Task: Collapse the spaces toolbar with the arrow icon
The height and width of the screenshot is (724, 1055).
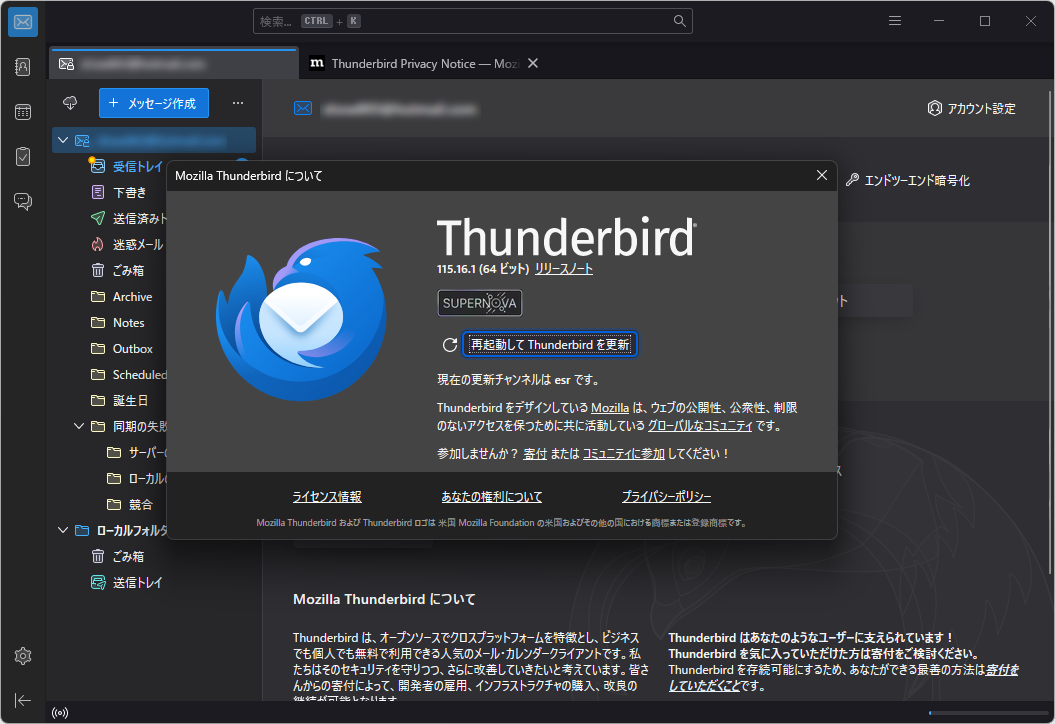Action: (x=22, y=700)
